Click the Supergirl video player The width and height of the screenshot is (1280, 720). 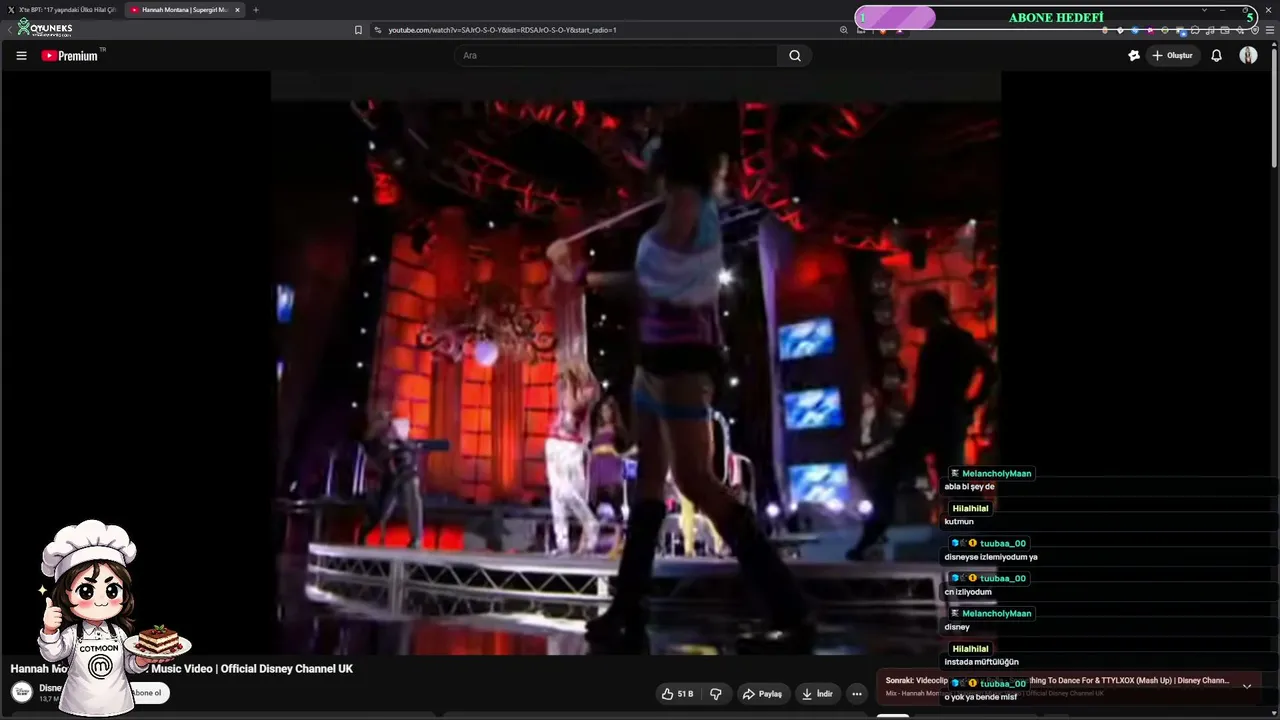coord(636,363)
